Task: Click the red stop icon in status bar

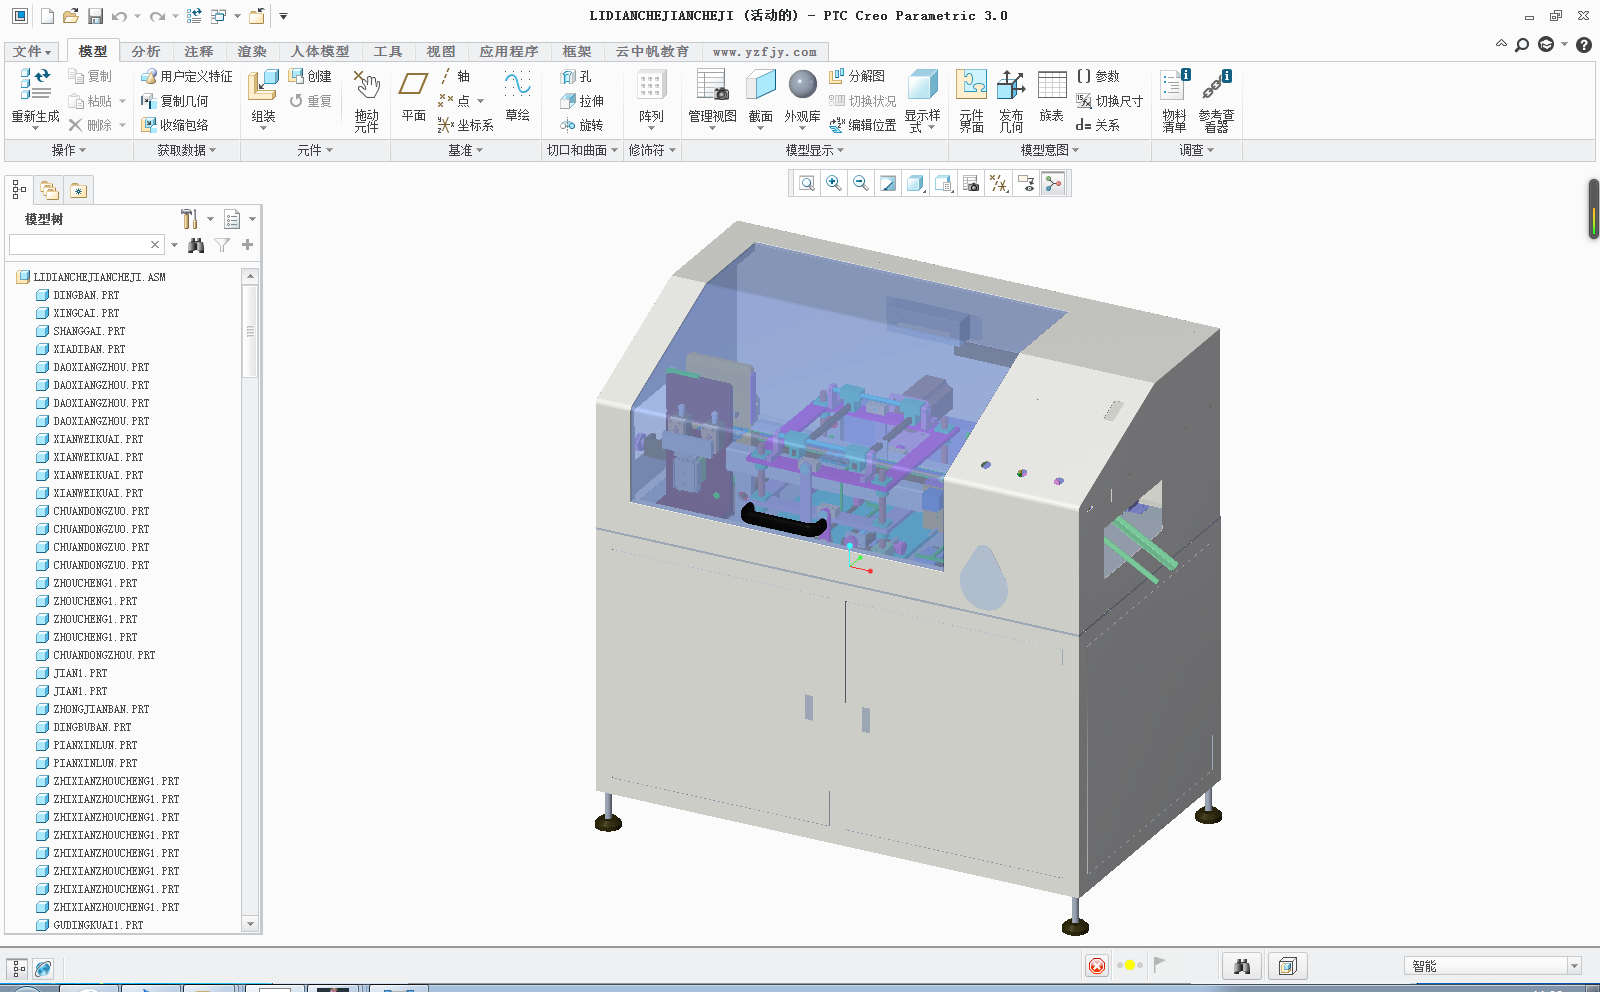Action: (x=1097, y=966)
